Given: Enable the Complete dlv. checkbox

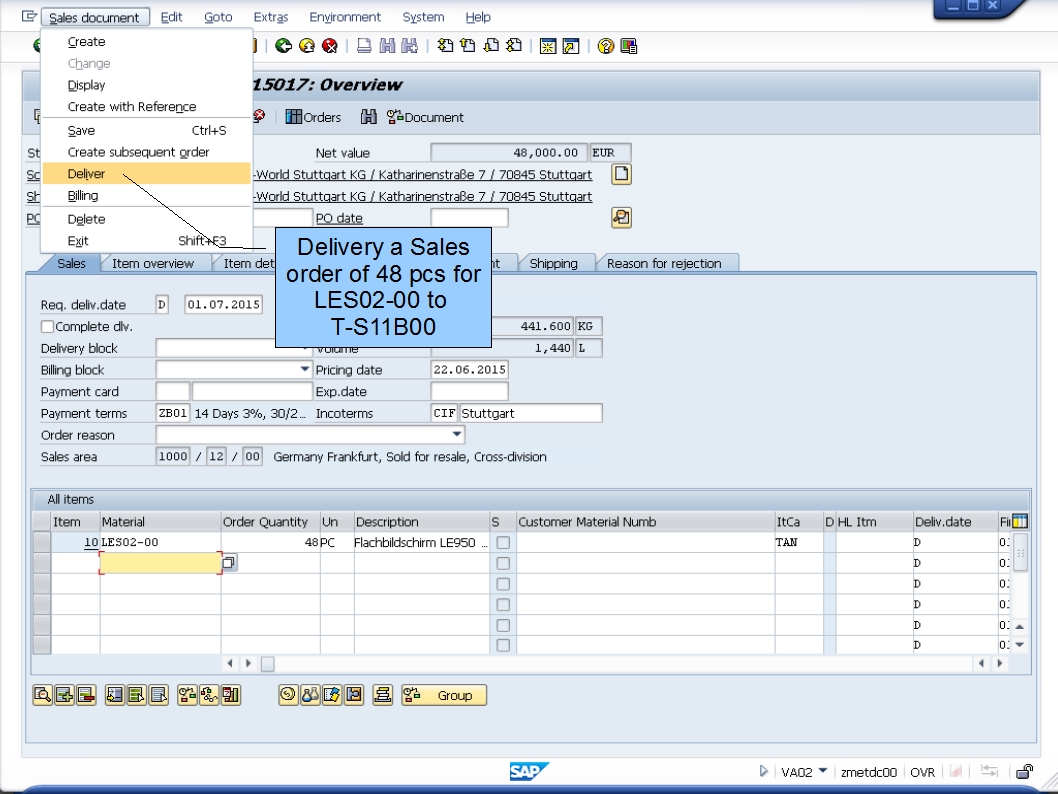Looking at the screenshot, I should [45, 325].
